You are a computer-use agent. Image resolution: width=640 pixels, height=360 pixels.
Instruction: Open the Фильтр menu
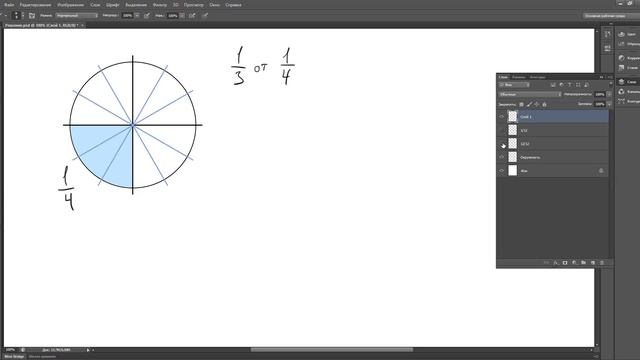pos(160,5)
